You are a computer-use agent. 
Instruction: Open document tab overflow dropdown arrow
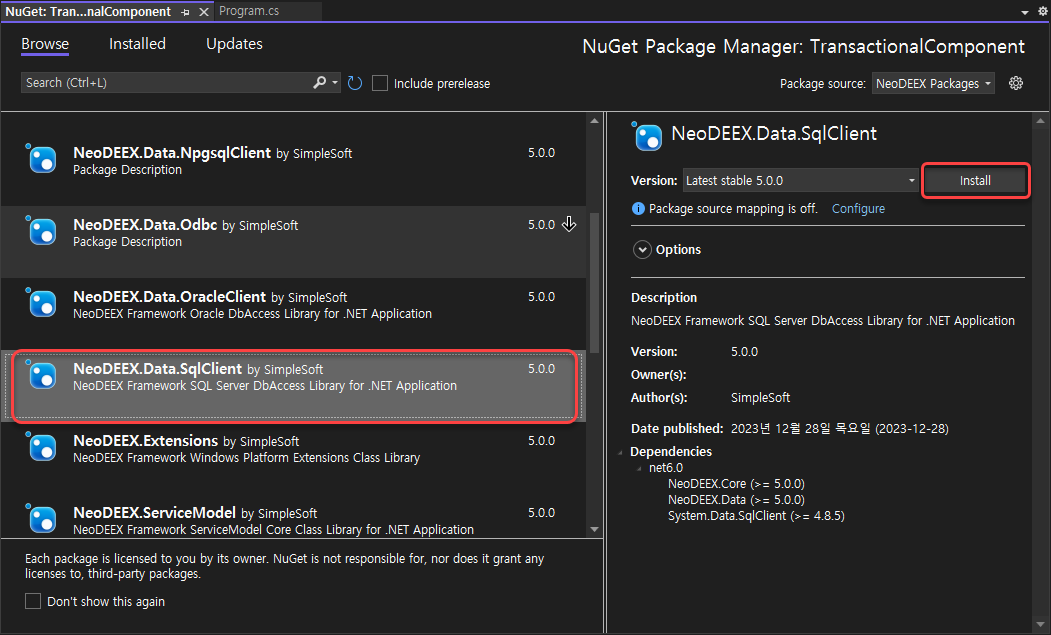coord(1025,12)
